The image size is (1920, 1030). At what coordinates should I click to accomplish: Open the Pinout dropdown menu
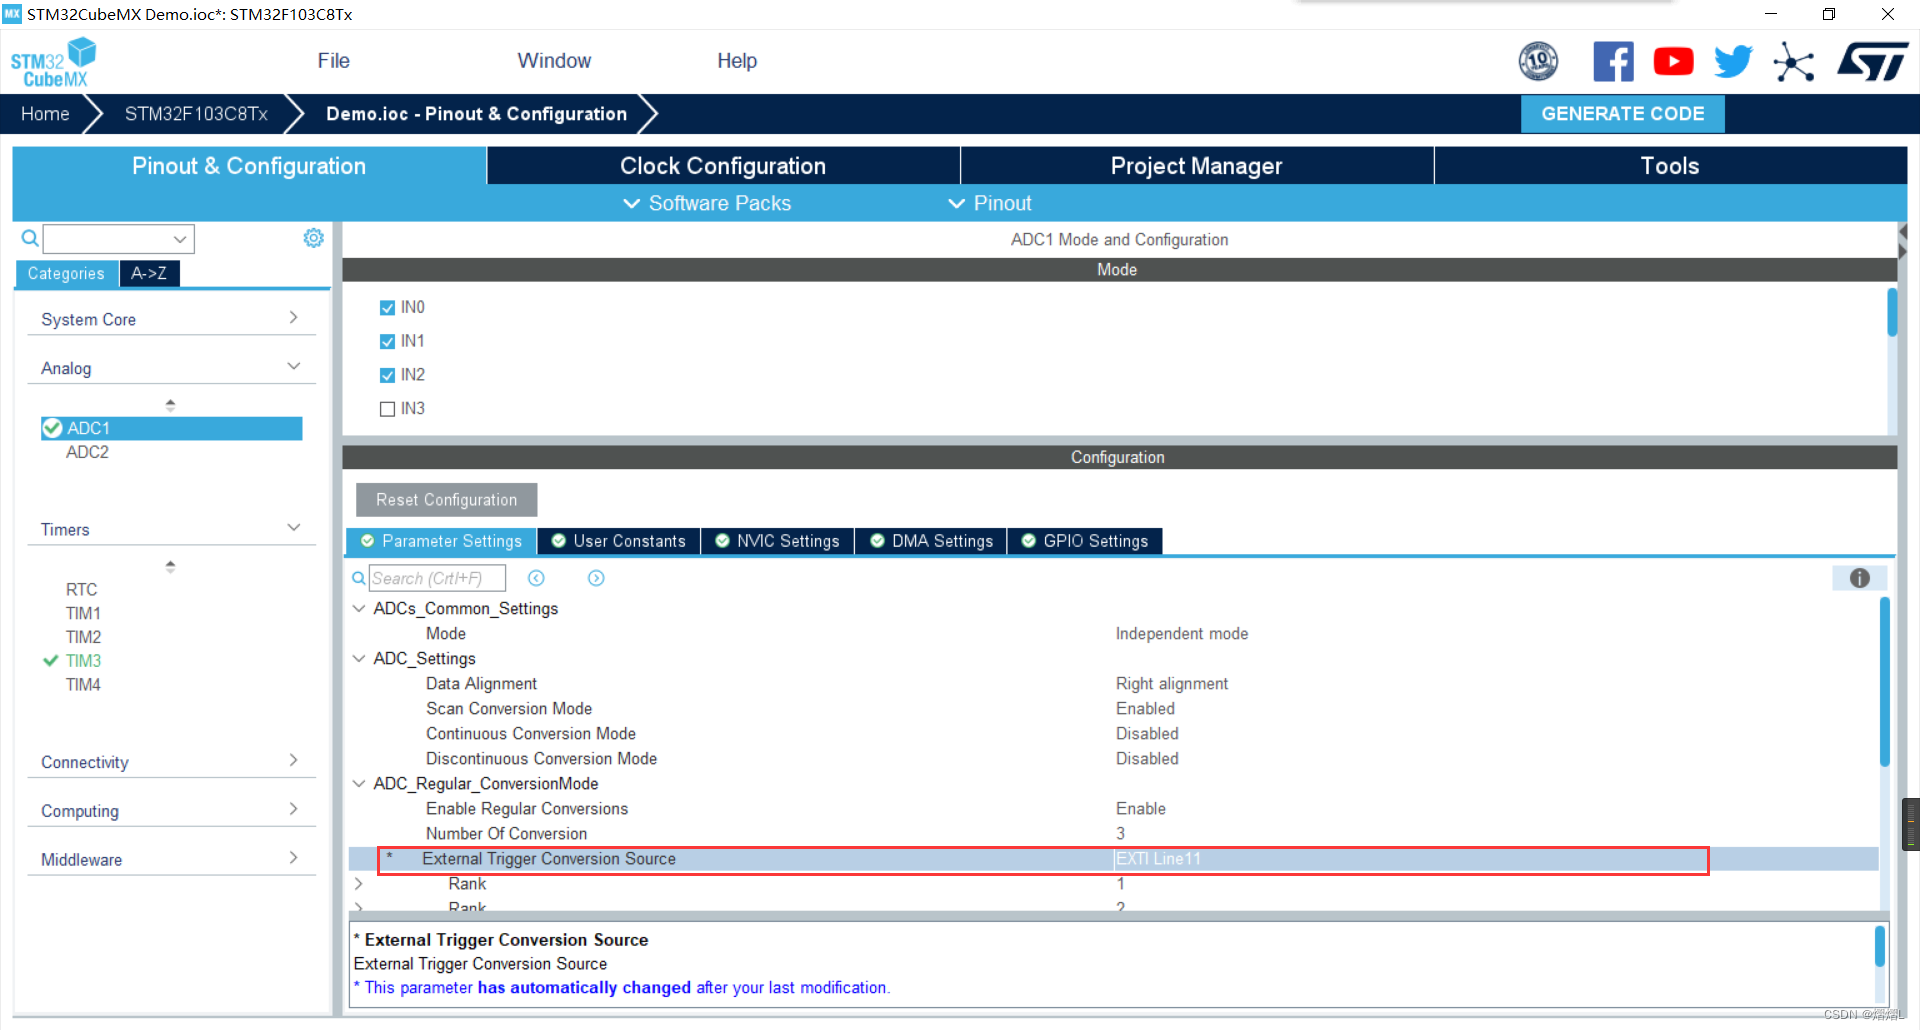989,203
